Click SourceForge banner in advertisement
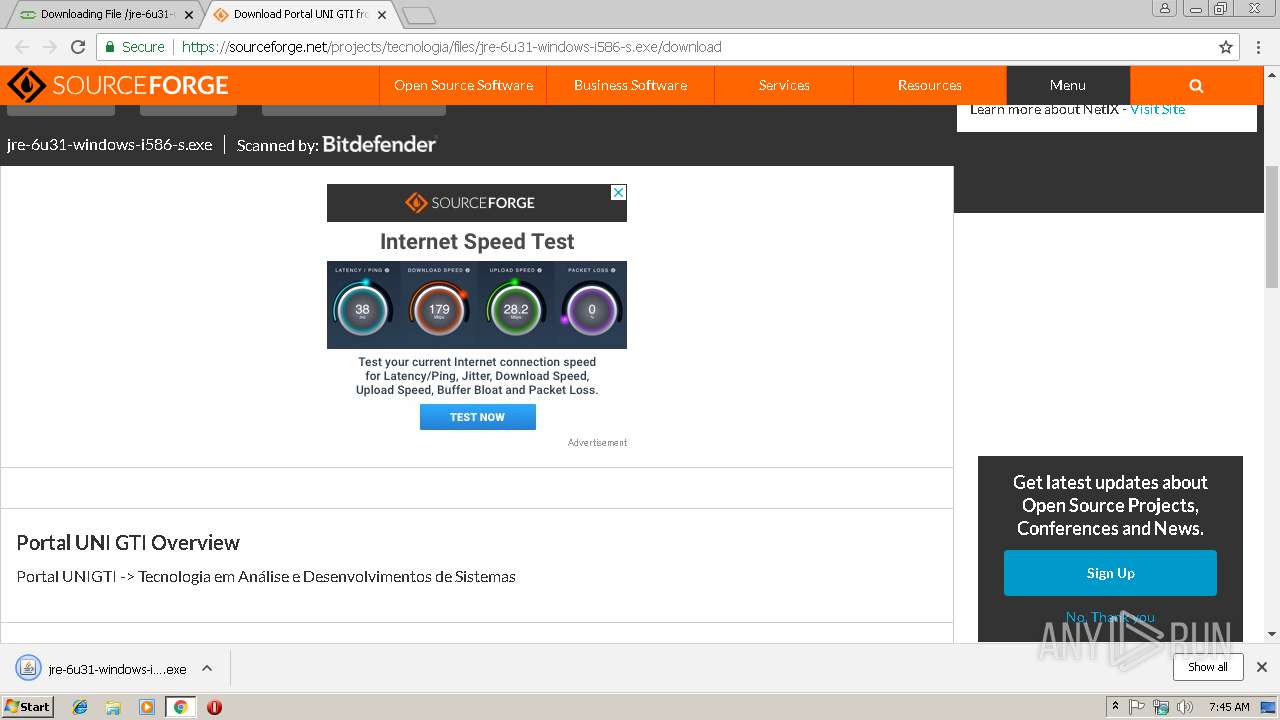 pyautogui.click(x=477, y=203)
